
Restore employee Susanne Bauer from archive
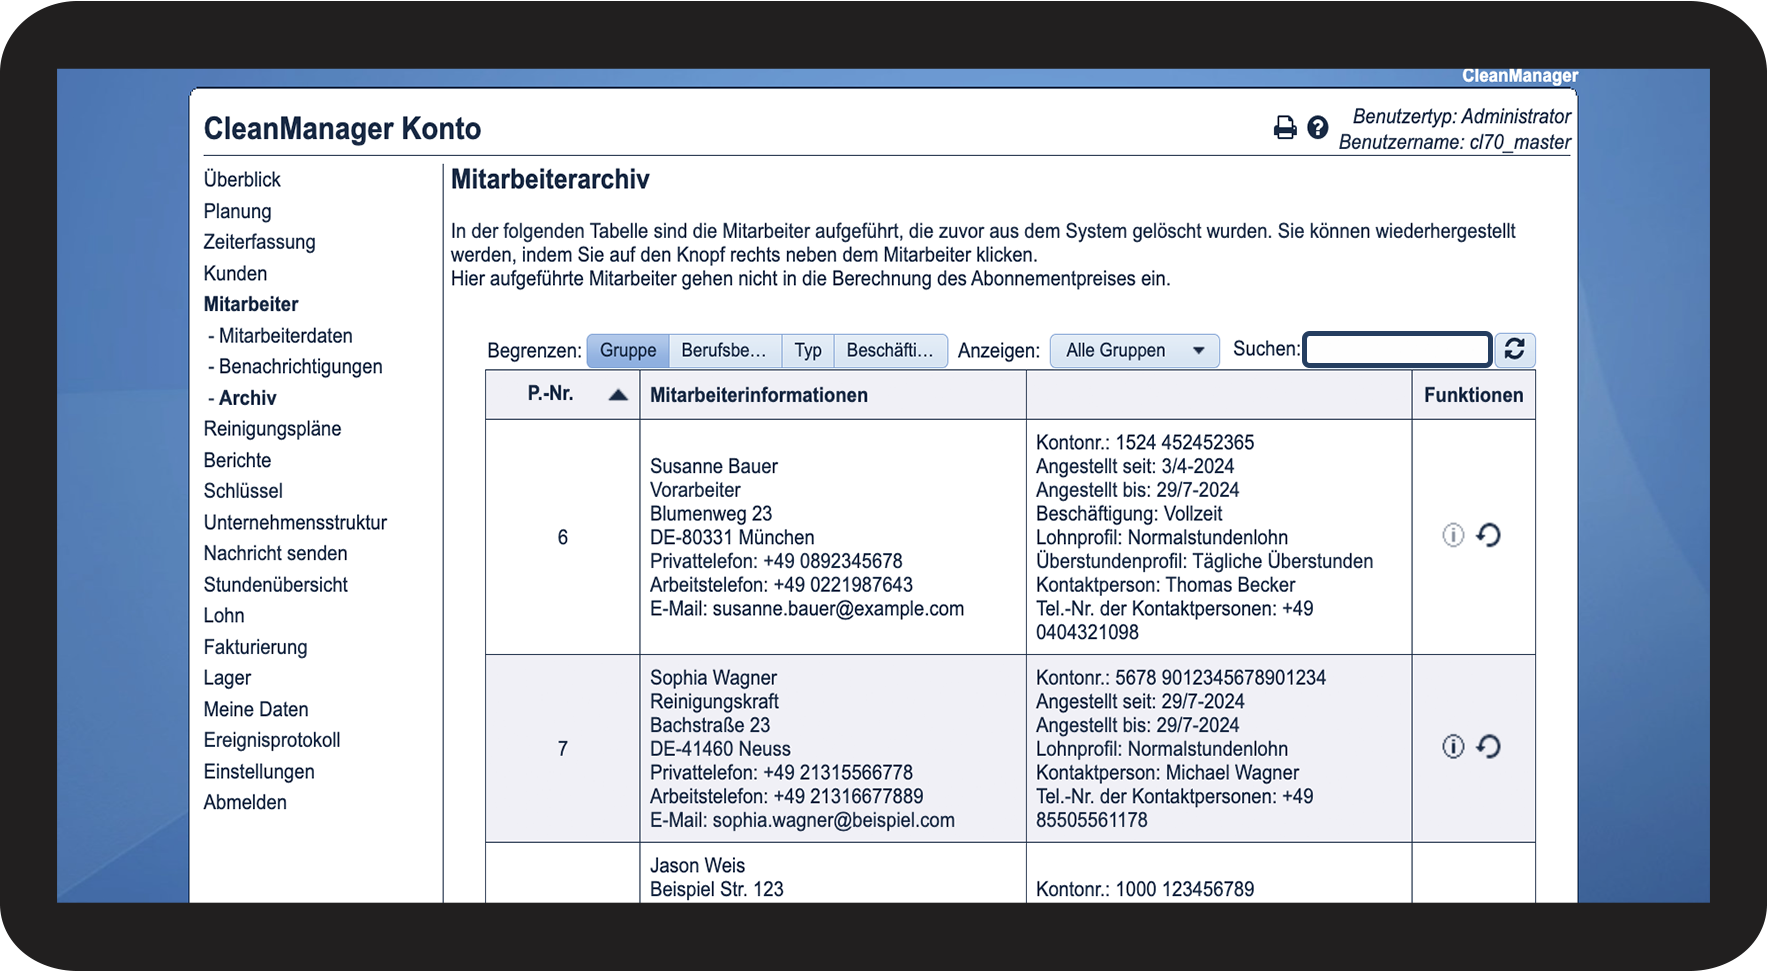1488,536
